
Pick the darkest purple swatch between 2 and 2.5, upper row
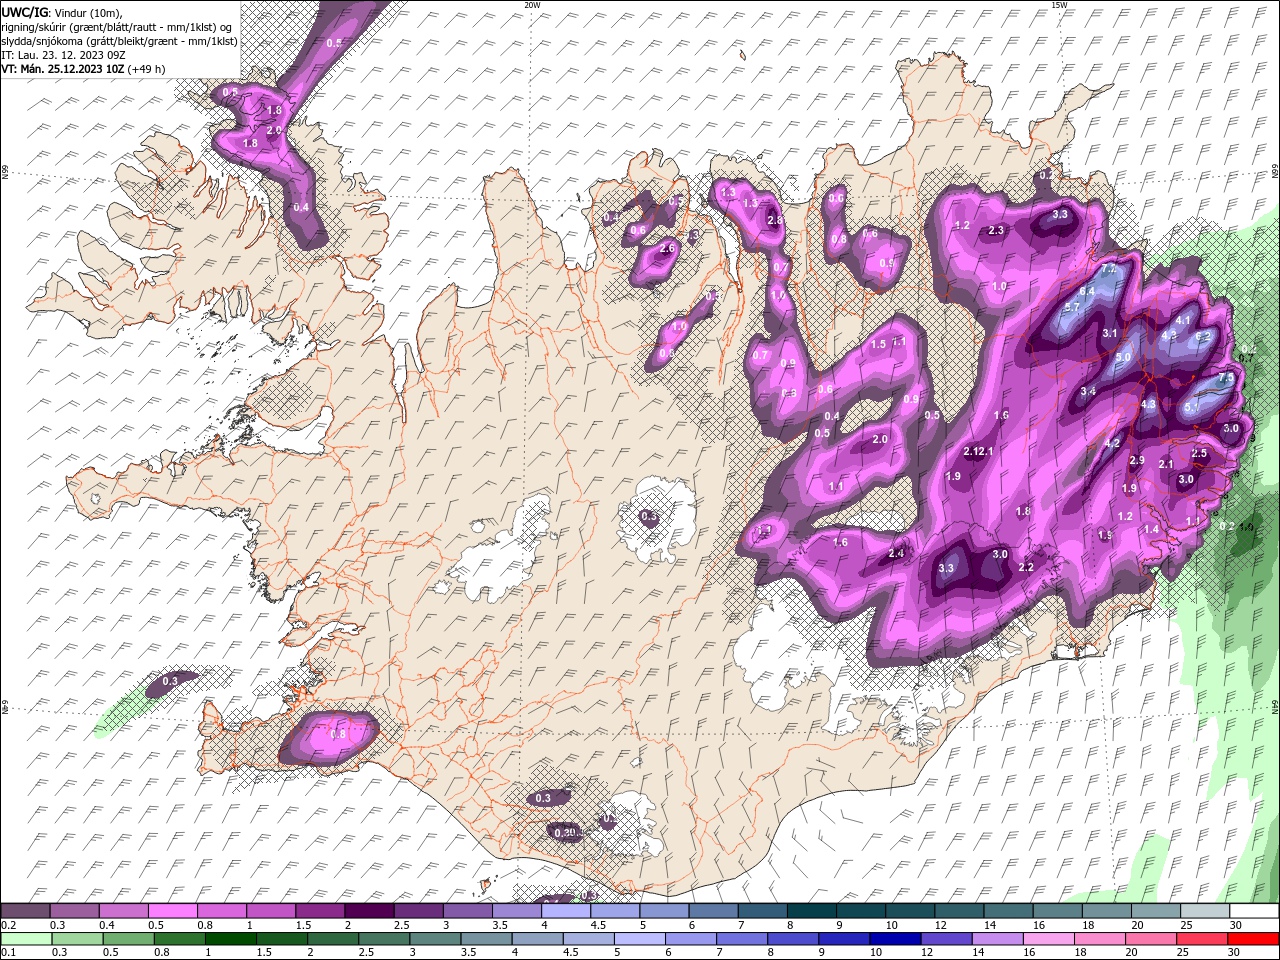(x=369, y=911)
